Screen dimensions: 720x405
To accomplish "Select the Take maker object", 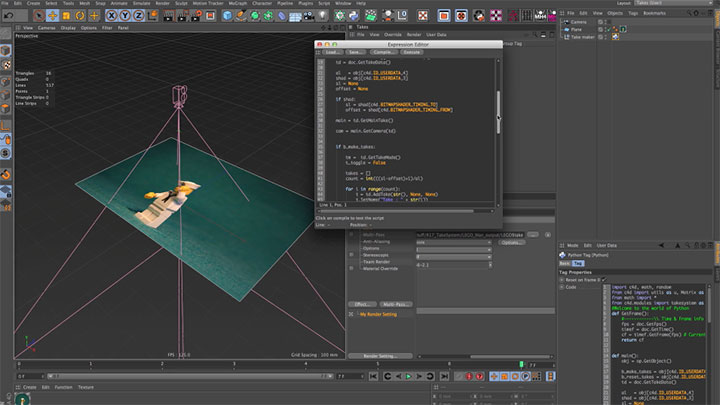I will point(582,37).
